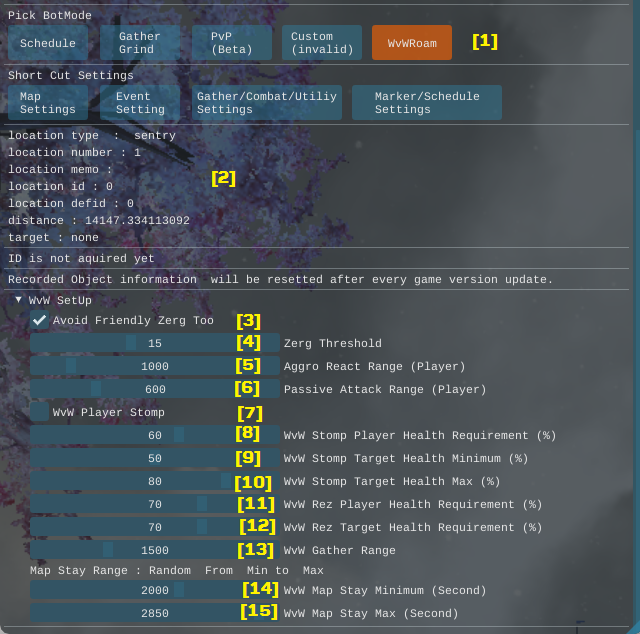
Task: Click the Zerg Threshold slider
Action: coord(154,343)
